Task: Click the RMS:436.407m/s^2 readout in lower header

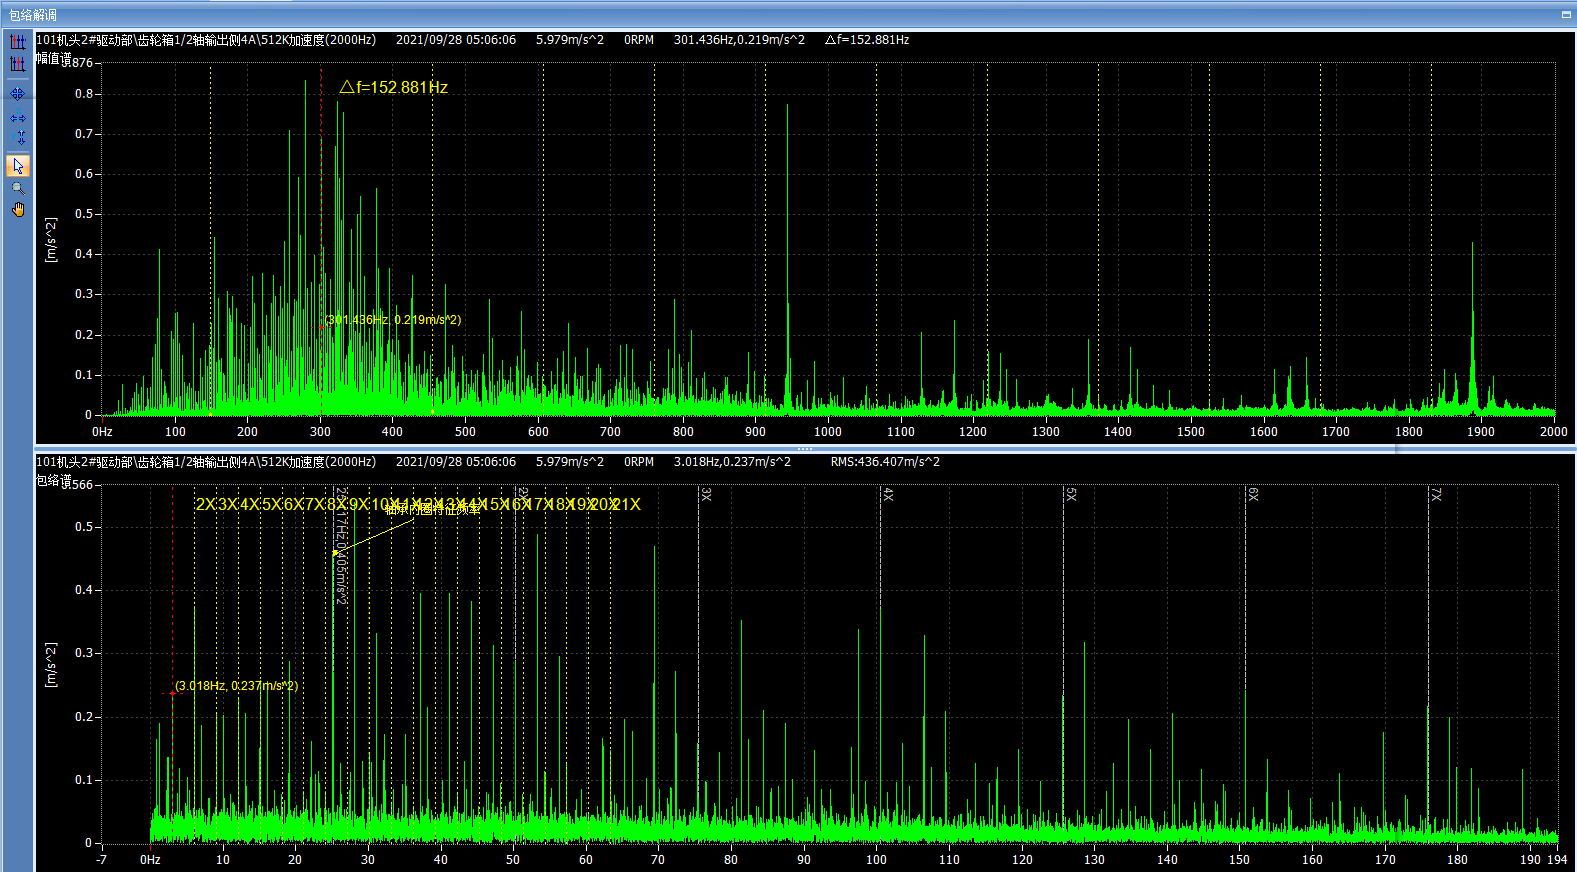Action: coord(884,462)
